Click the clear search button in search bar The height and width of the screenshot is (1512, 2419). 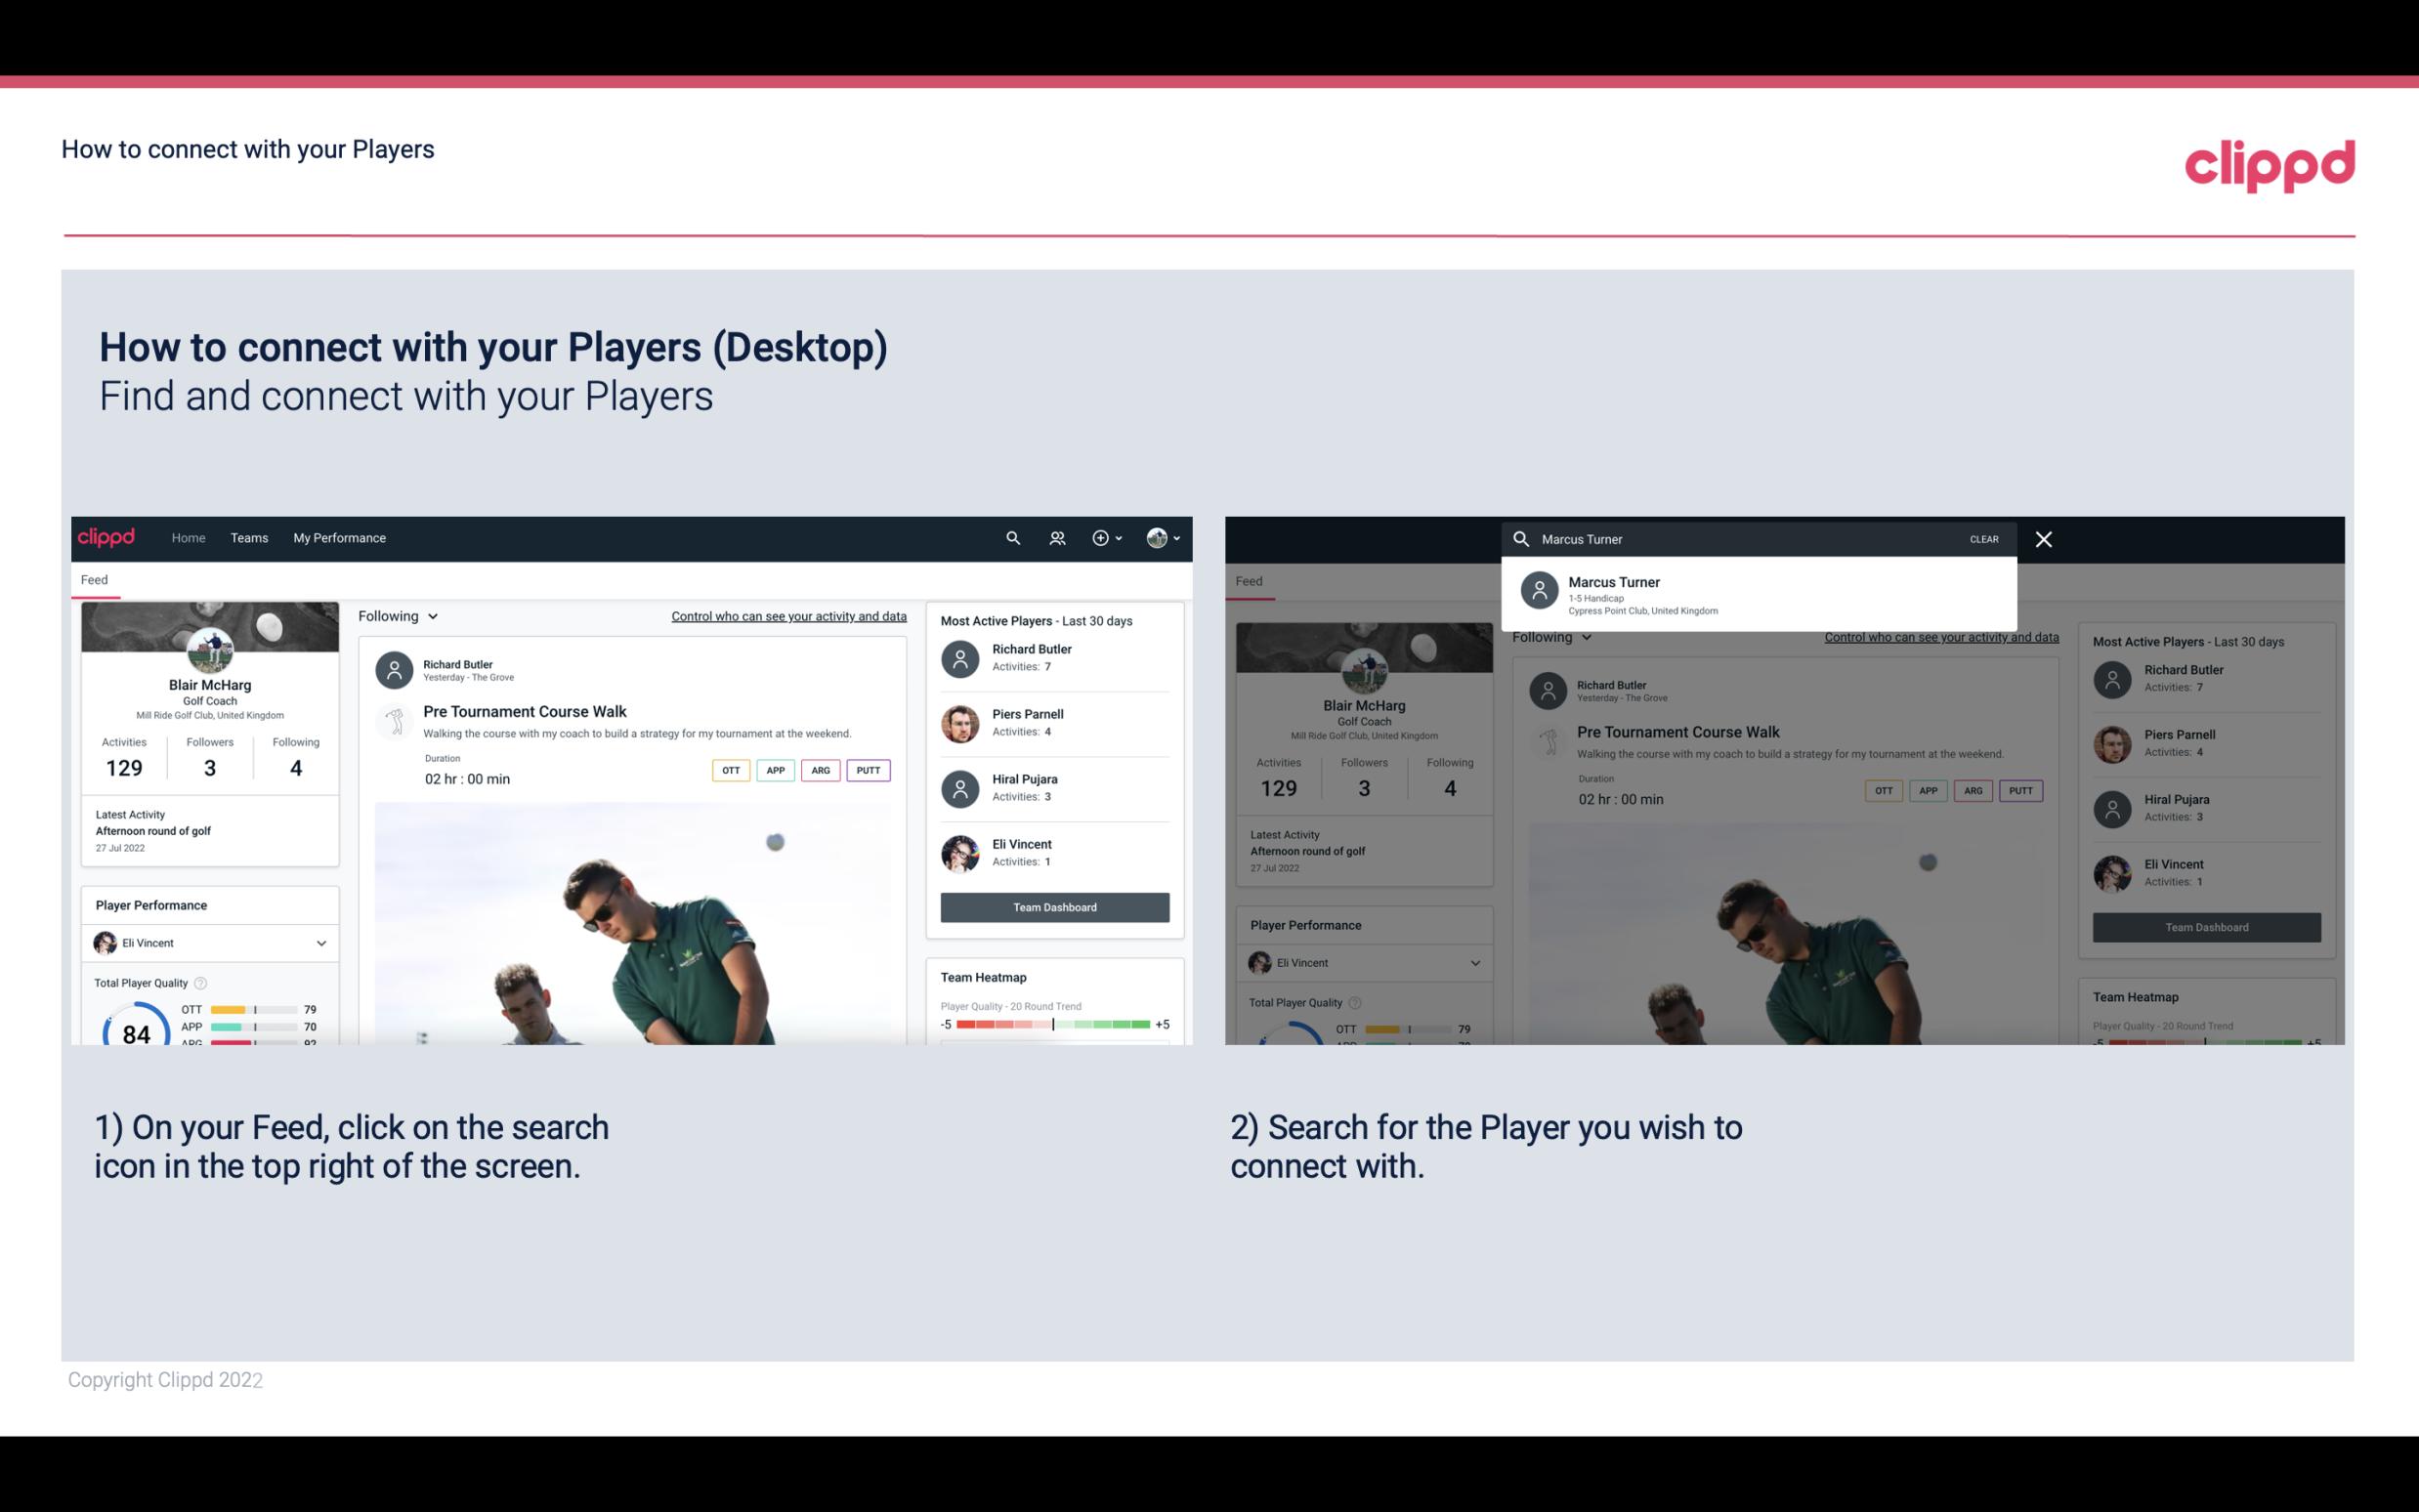click(1983, 538)
